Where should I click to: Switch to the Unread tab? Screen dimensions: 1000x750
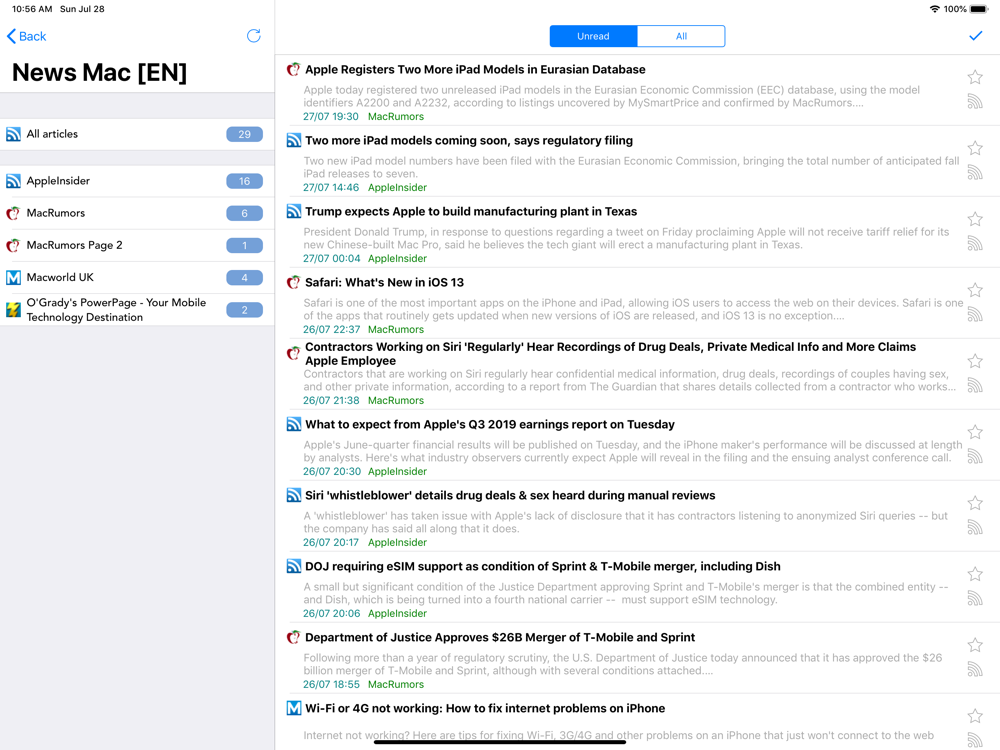click(593, 36)
